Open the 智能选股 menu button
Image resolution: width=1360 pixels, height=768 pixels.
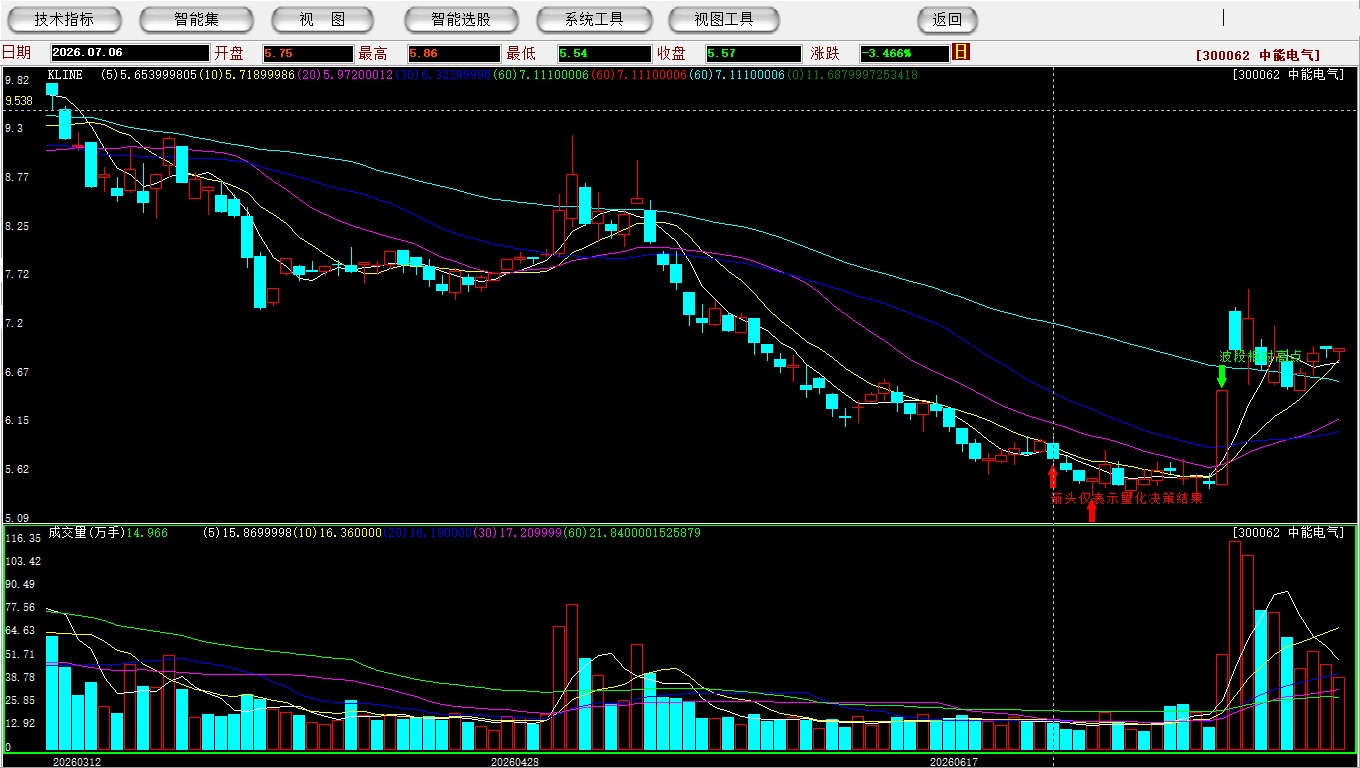(x=461, y=19)
